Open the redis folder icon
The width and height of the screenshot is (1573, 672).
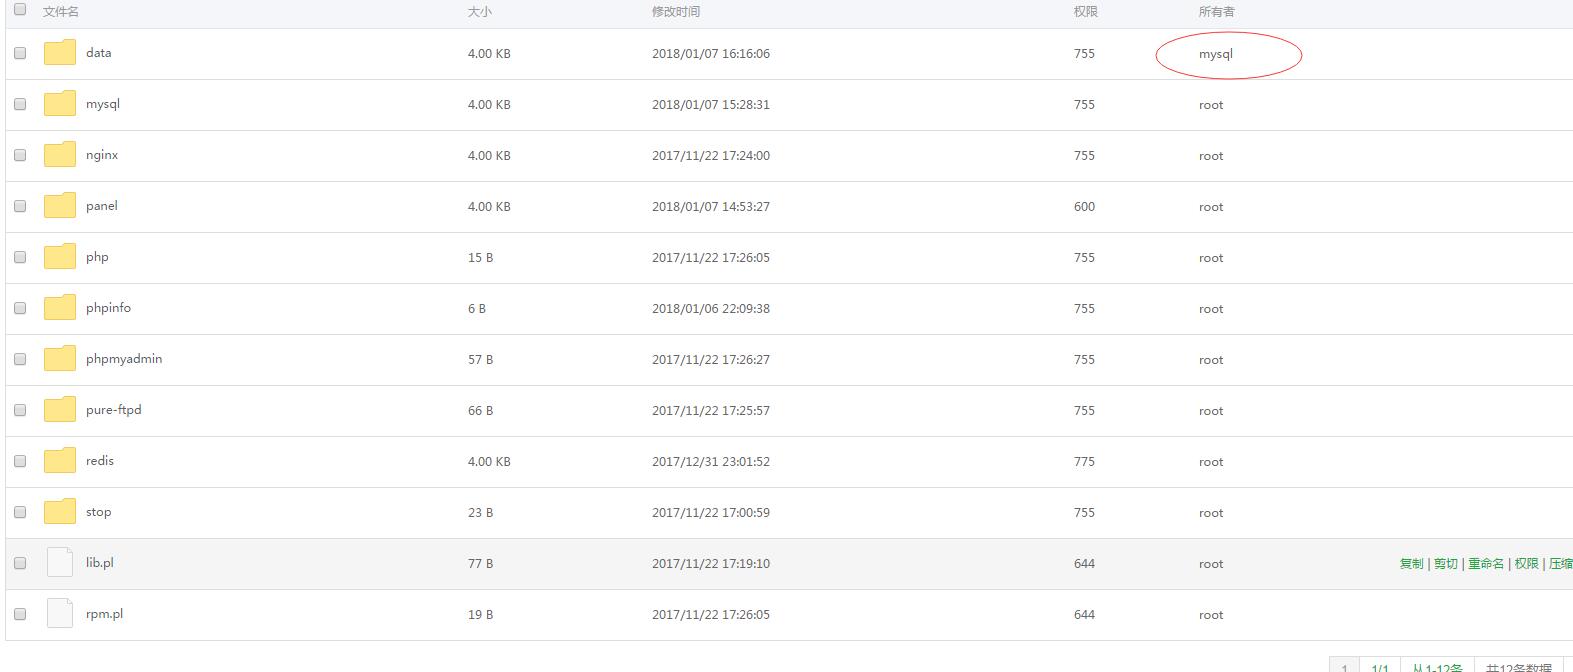(60, 461)
